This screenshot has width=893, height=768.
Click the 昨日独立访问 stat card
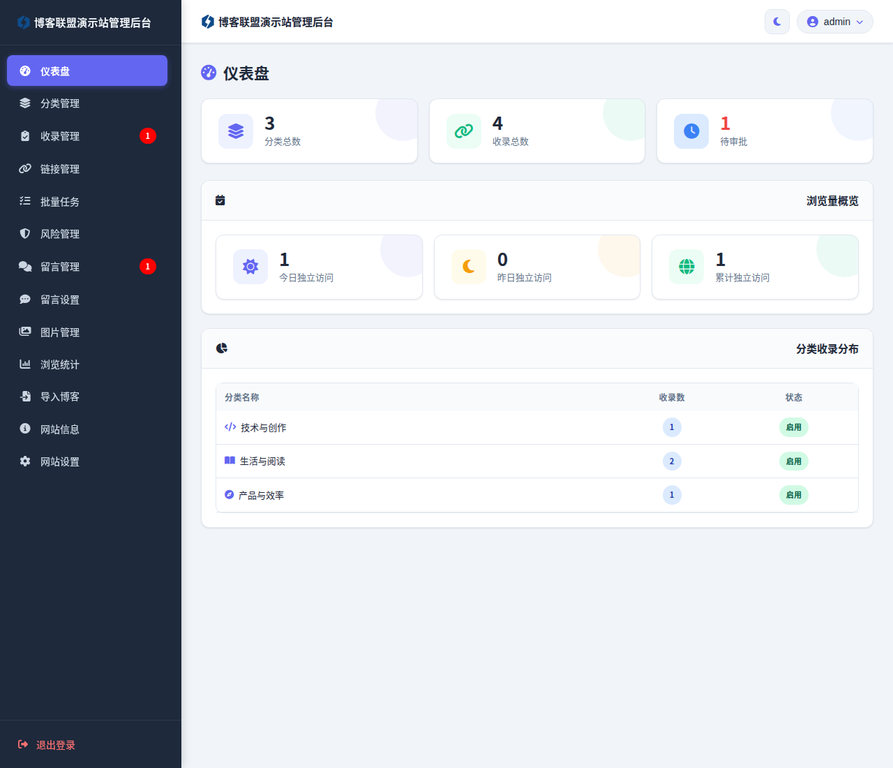(x=537, y=267)
